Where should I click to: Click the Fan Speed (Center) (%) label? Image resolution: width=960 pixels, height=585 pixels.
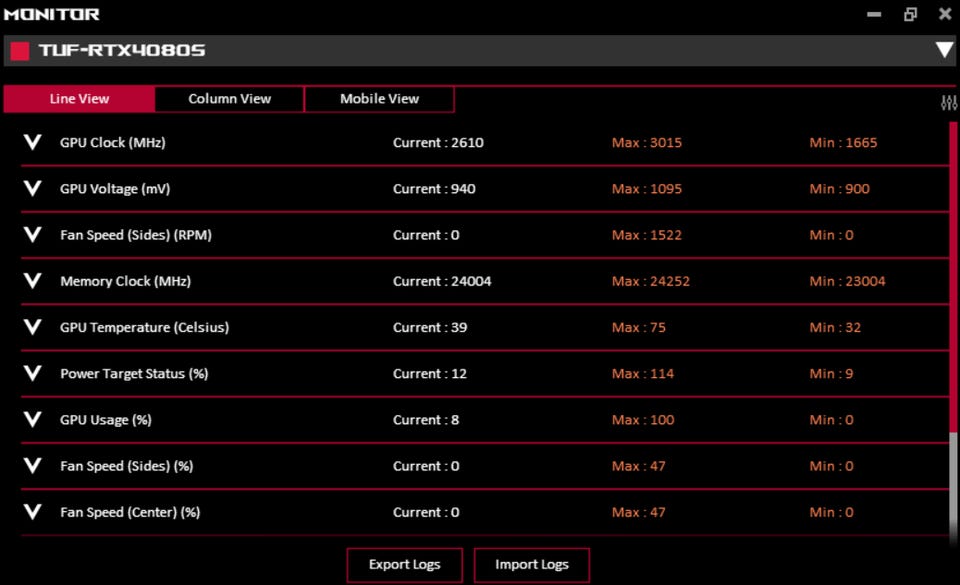point(130,512)
